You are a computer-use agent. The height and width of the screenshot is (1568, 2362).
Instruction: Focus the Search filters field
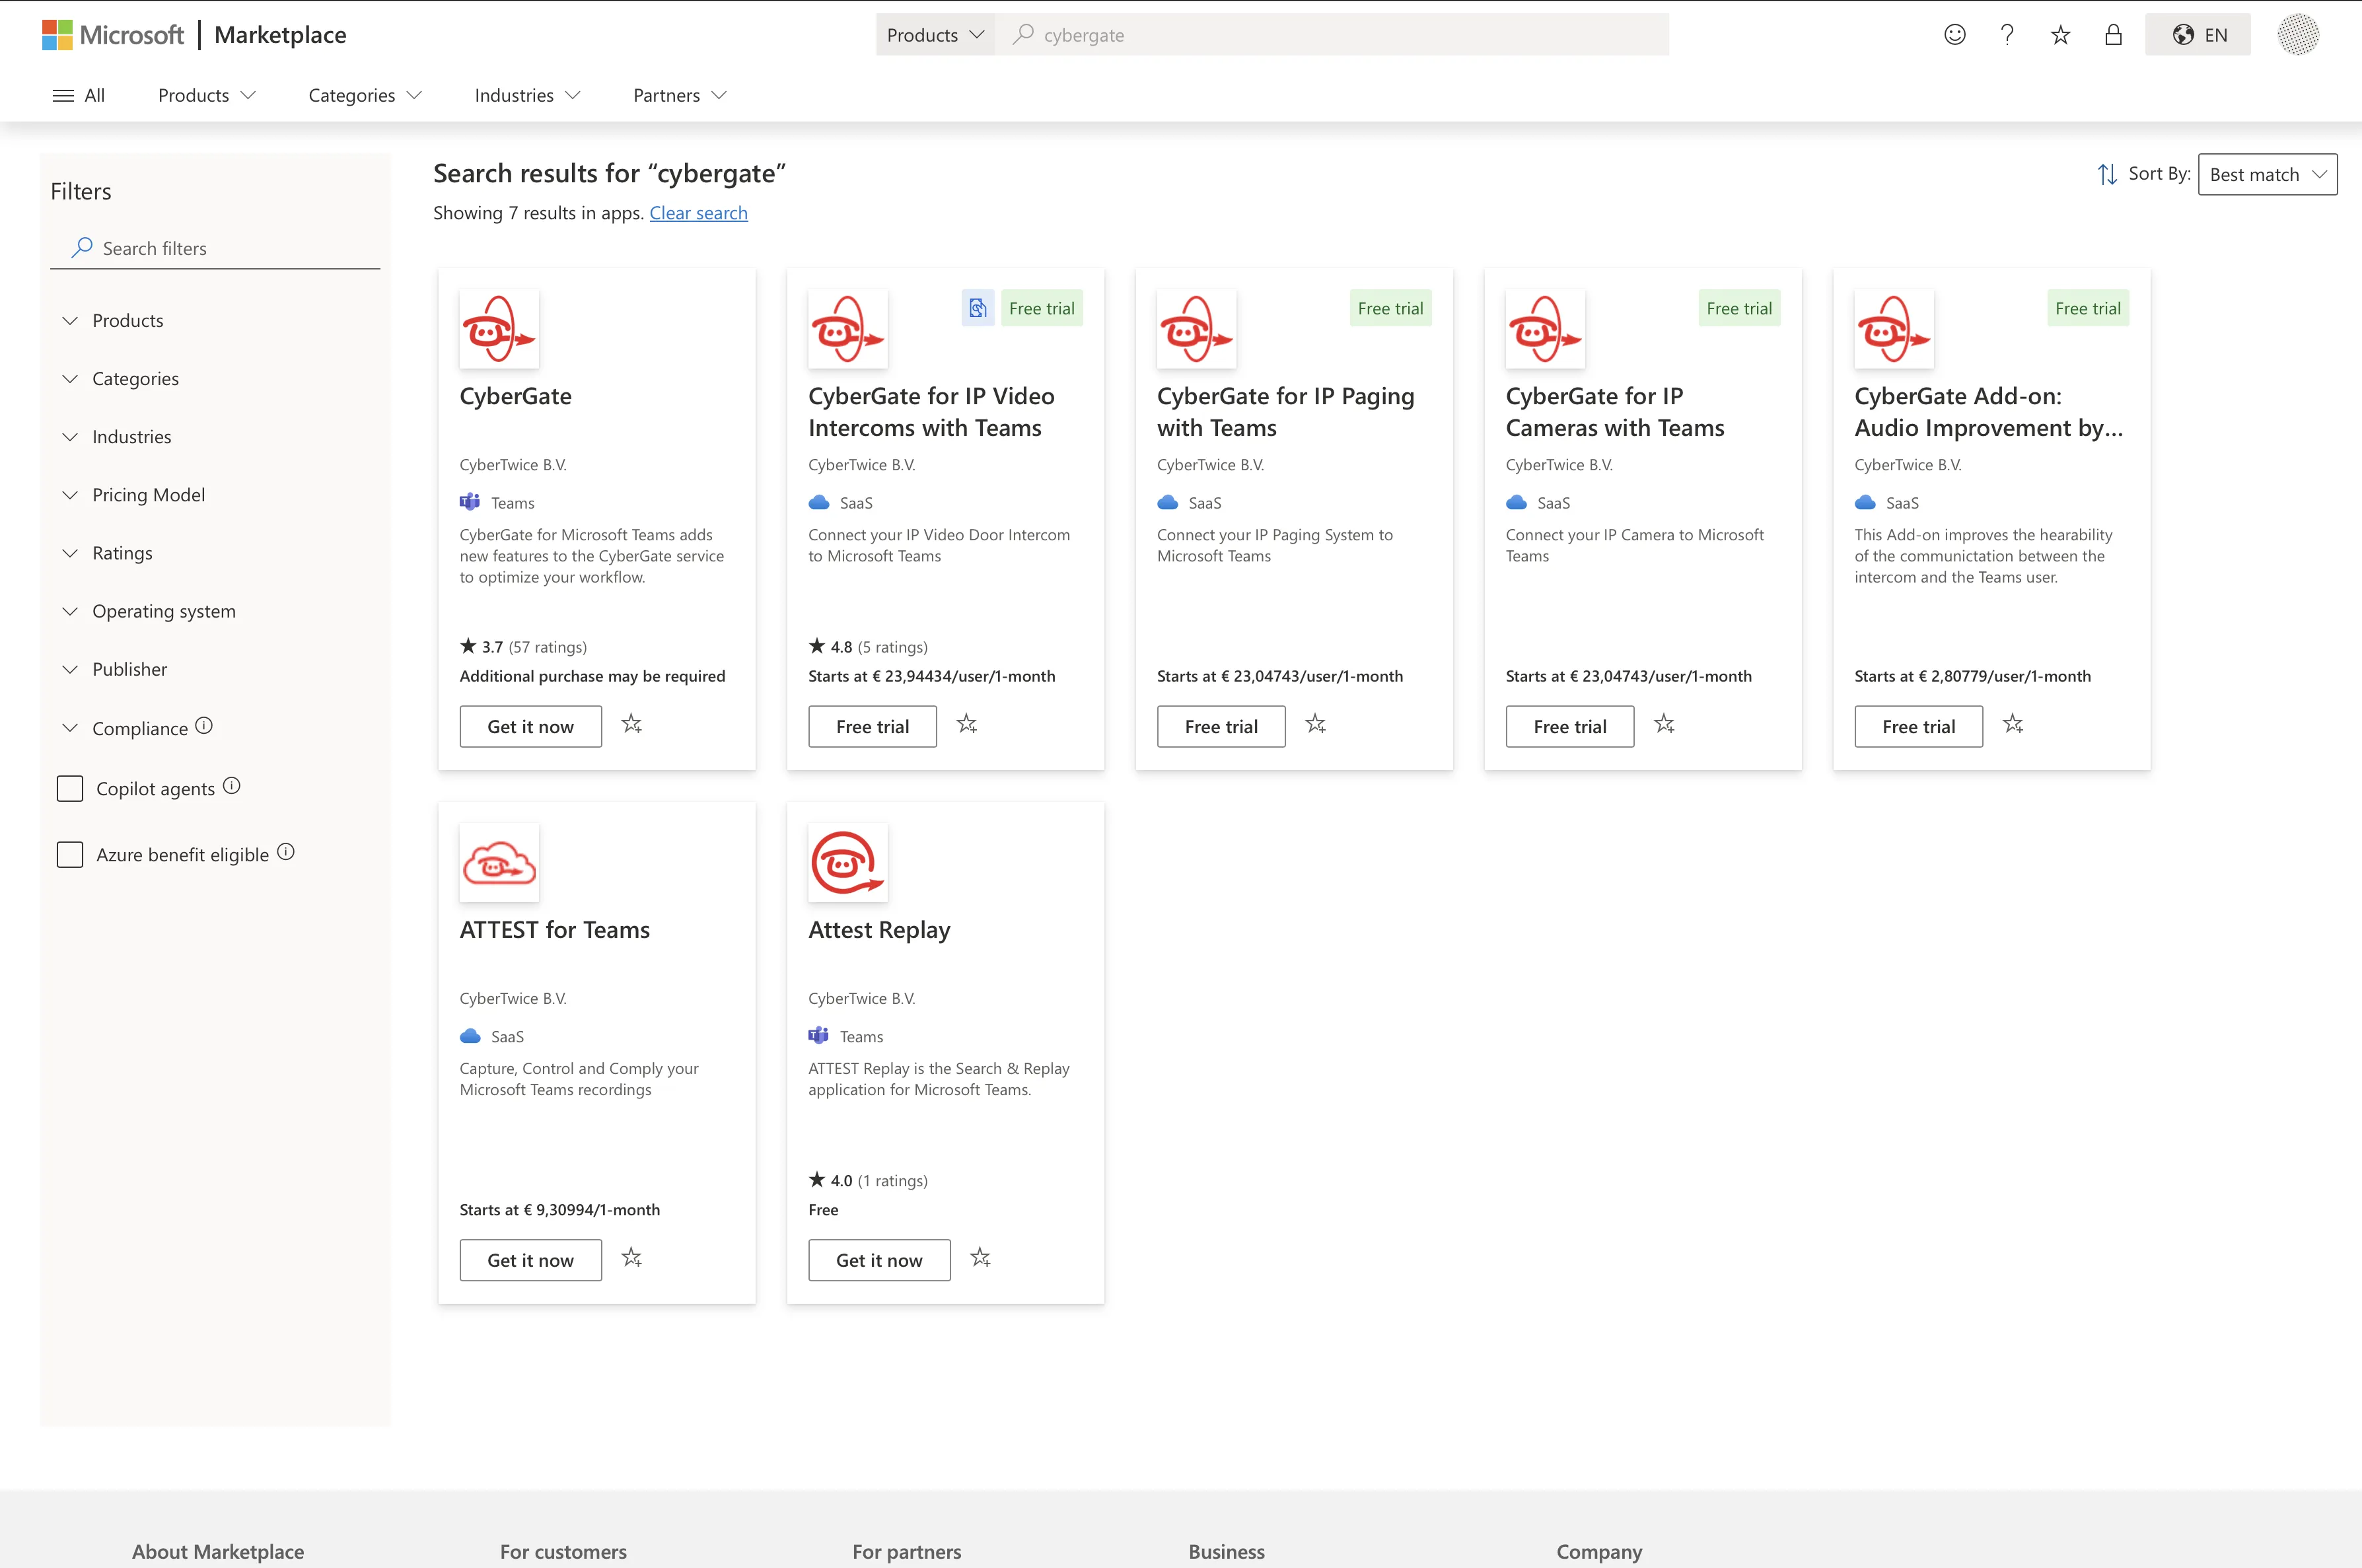[215, 248]
